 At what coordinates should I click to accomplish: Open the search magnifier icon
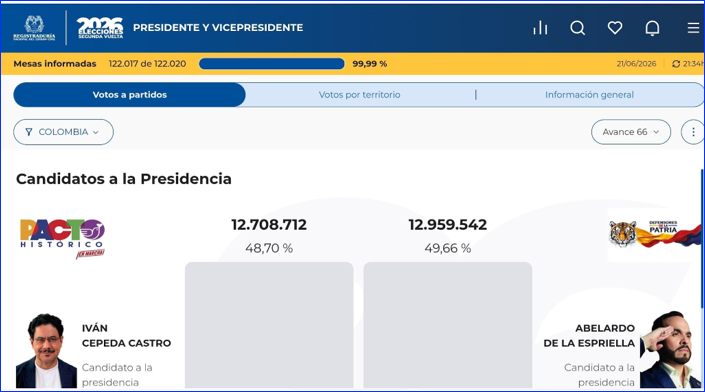[x=578, y=28]
